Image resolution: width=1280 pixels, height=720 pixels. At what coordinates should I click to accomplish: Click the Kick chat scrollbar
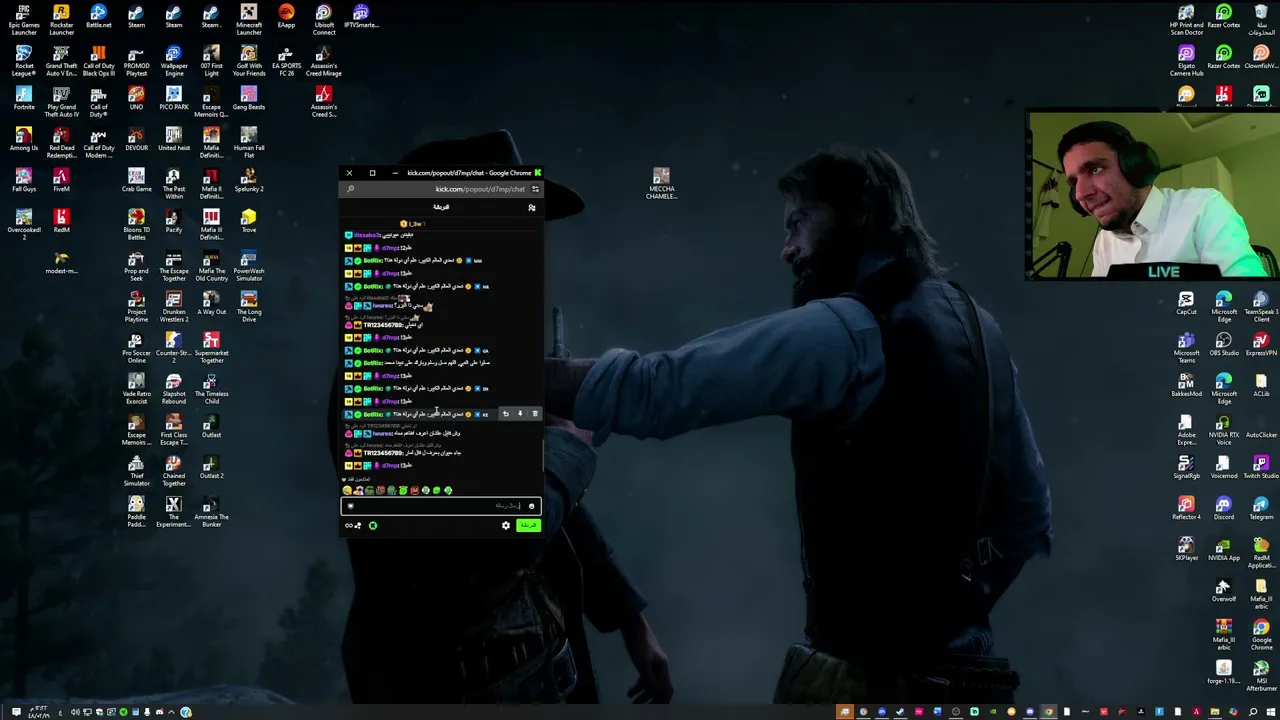(543, 455)
